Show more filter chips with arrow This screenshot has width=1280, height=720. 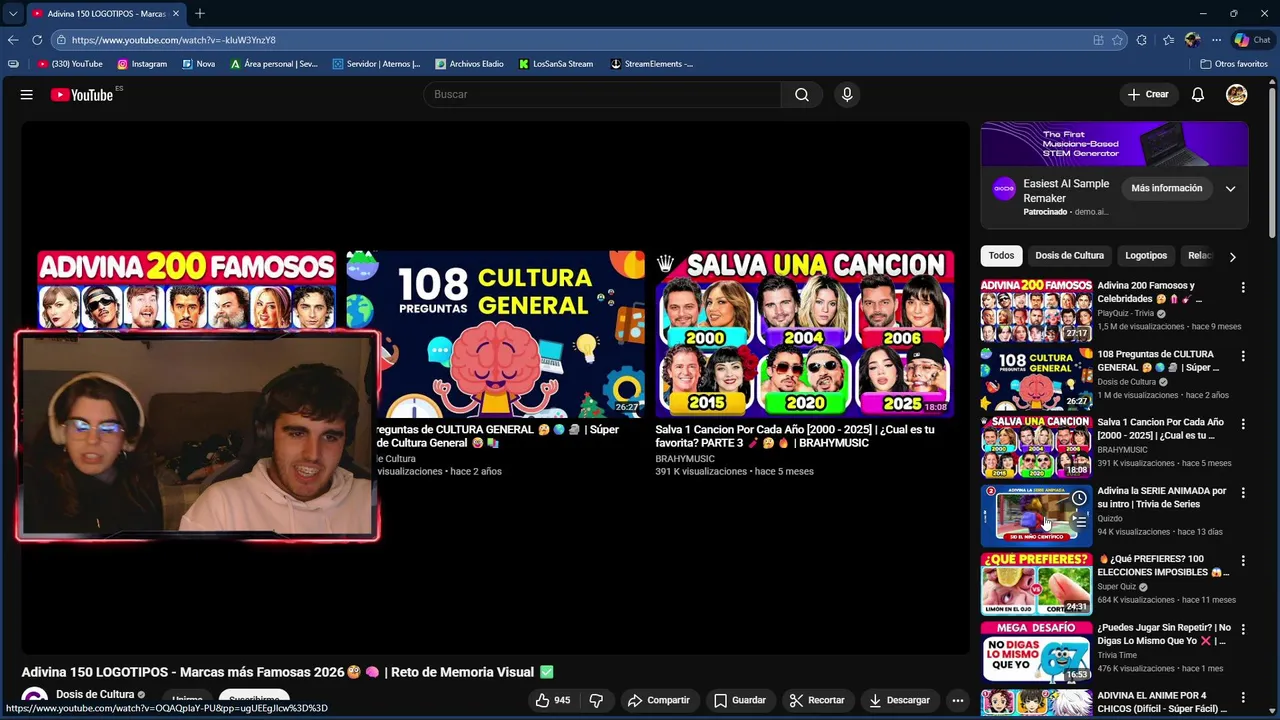[x=1232, y=257]
